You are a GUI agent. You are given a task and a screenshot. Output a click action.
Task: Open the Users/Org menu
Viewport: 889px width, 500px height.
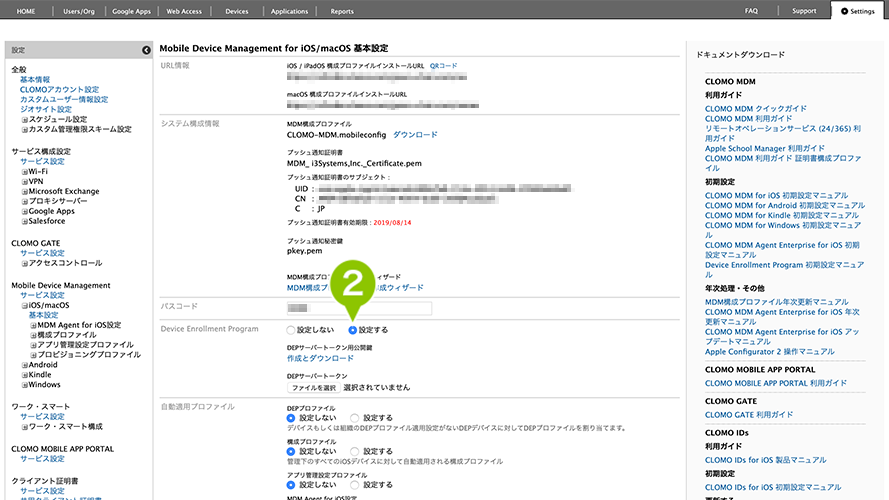(79, 11)
